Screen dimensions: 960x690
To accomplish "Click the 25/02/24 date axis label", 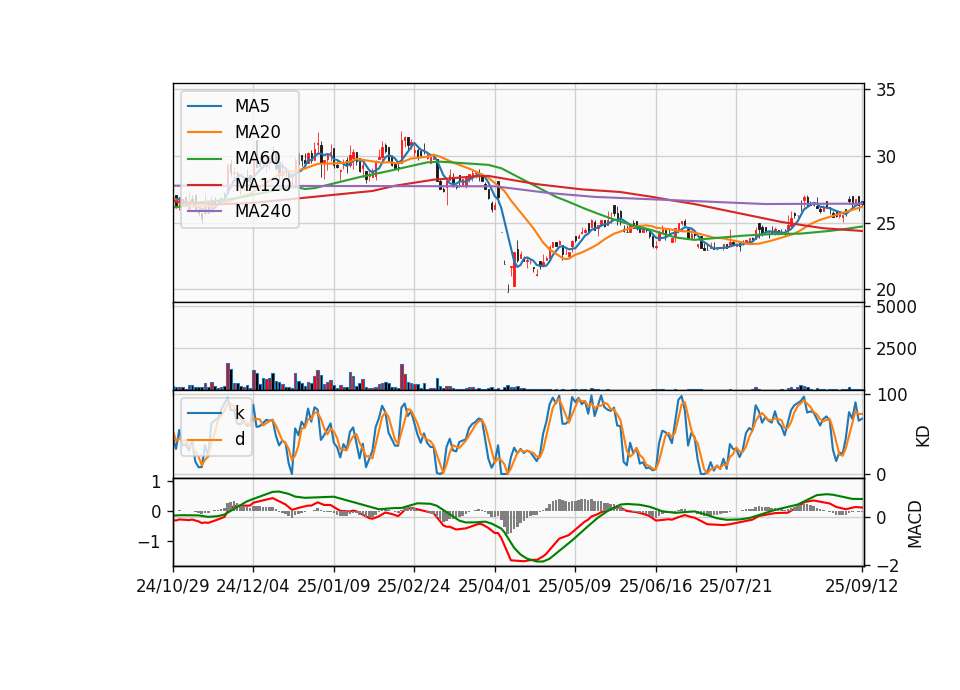I will pyautogui.click(x=414, y=586).
